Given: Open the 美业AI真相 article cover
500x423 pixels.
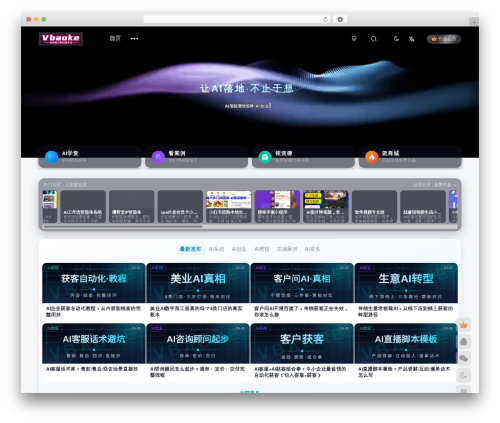Looking at the screenshot, I should (x=198, y=283).
